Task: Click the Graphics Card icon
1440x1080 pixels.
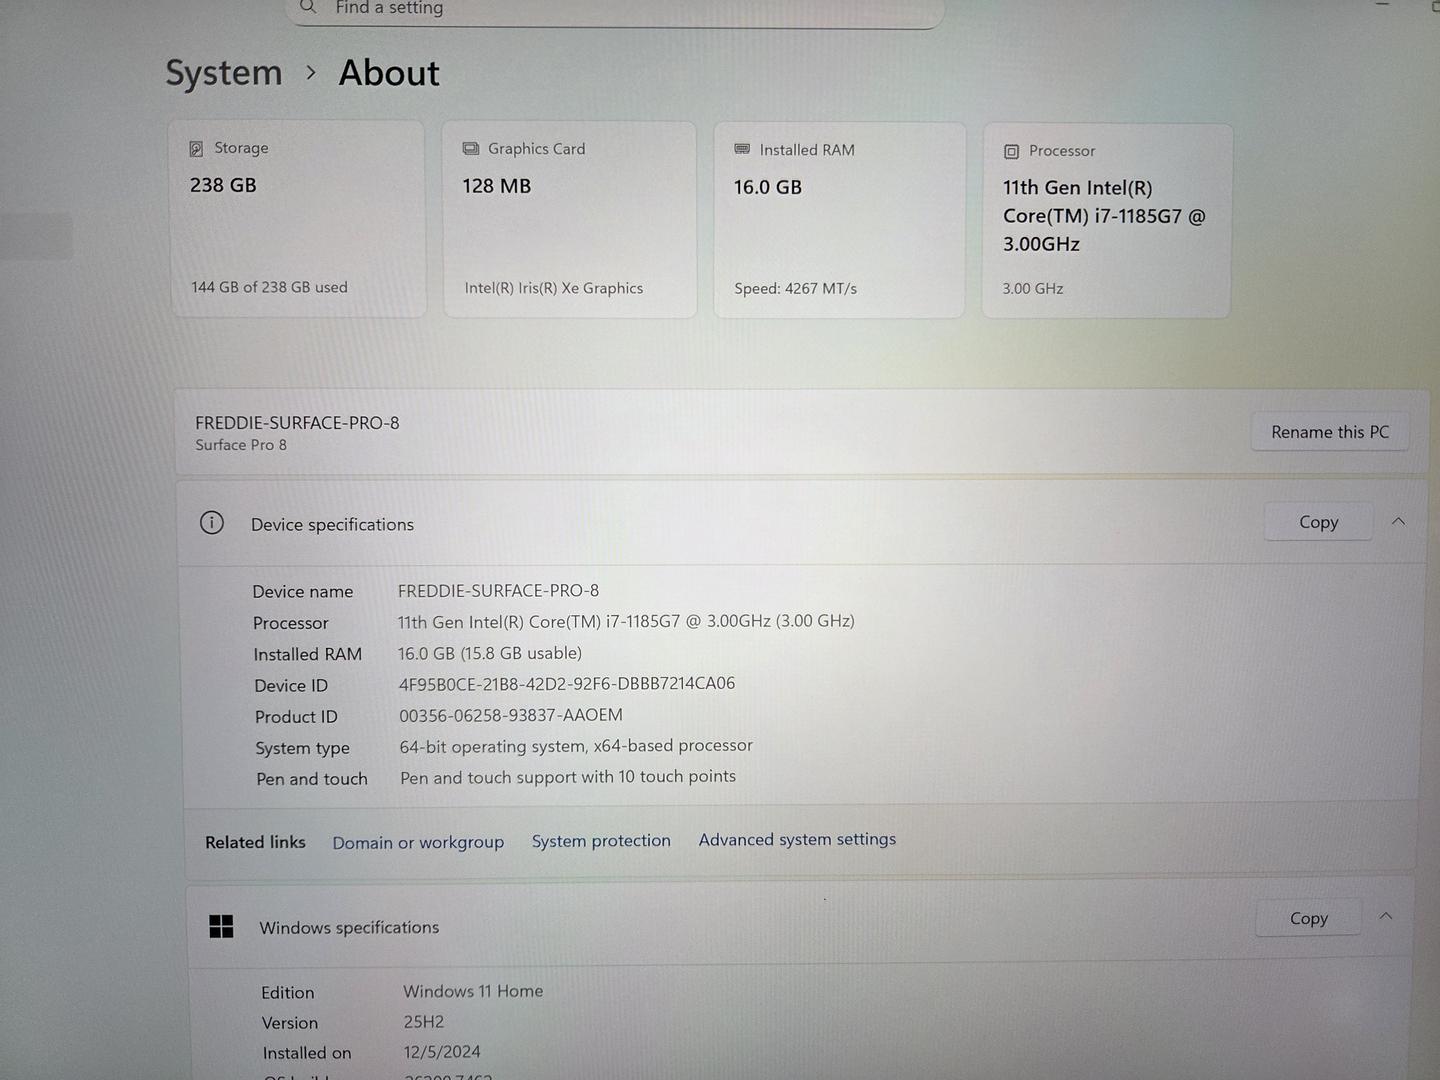Action: [x=470, y=149]
